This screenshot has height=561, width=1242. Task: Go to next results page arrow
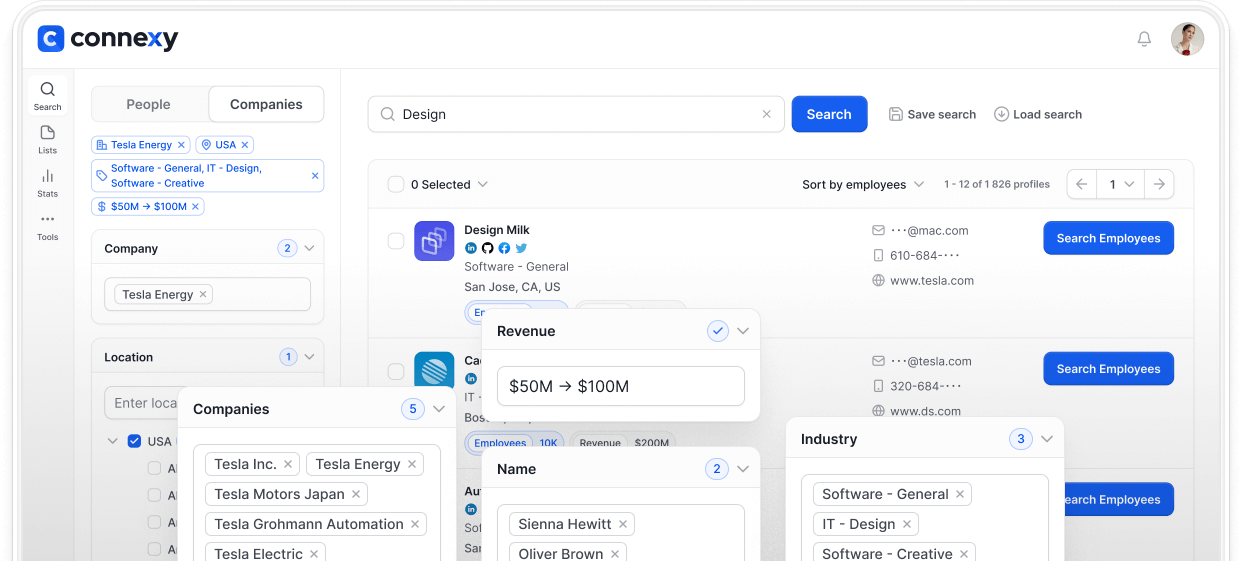pos(1159,184)
